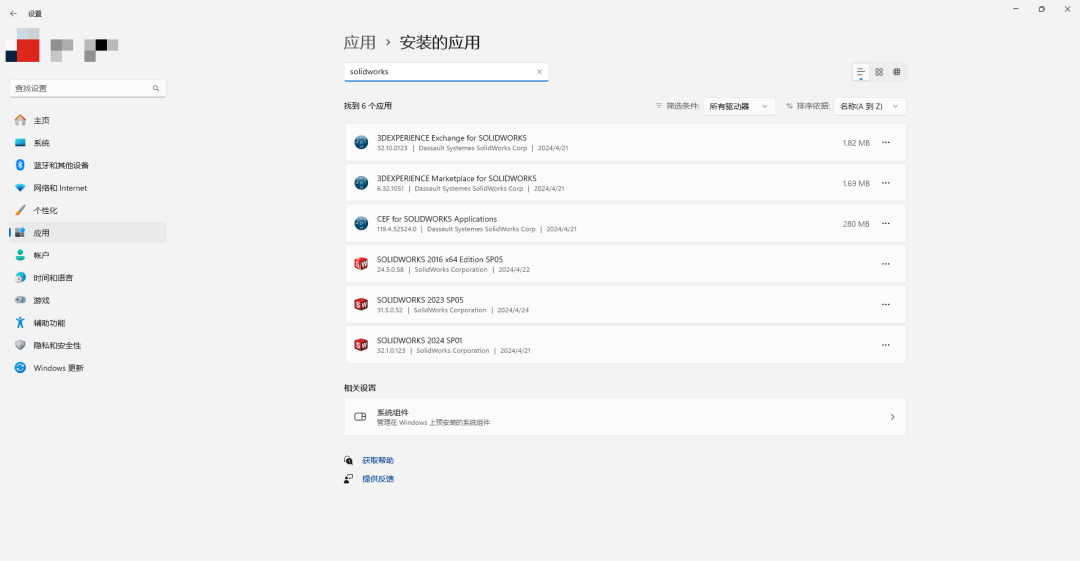Open System components (系统组件) settings
This screenshot has height=561, width=1080.
coord(625,417)
